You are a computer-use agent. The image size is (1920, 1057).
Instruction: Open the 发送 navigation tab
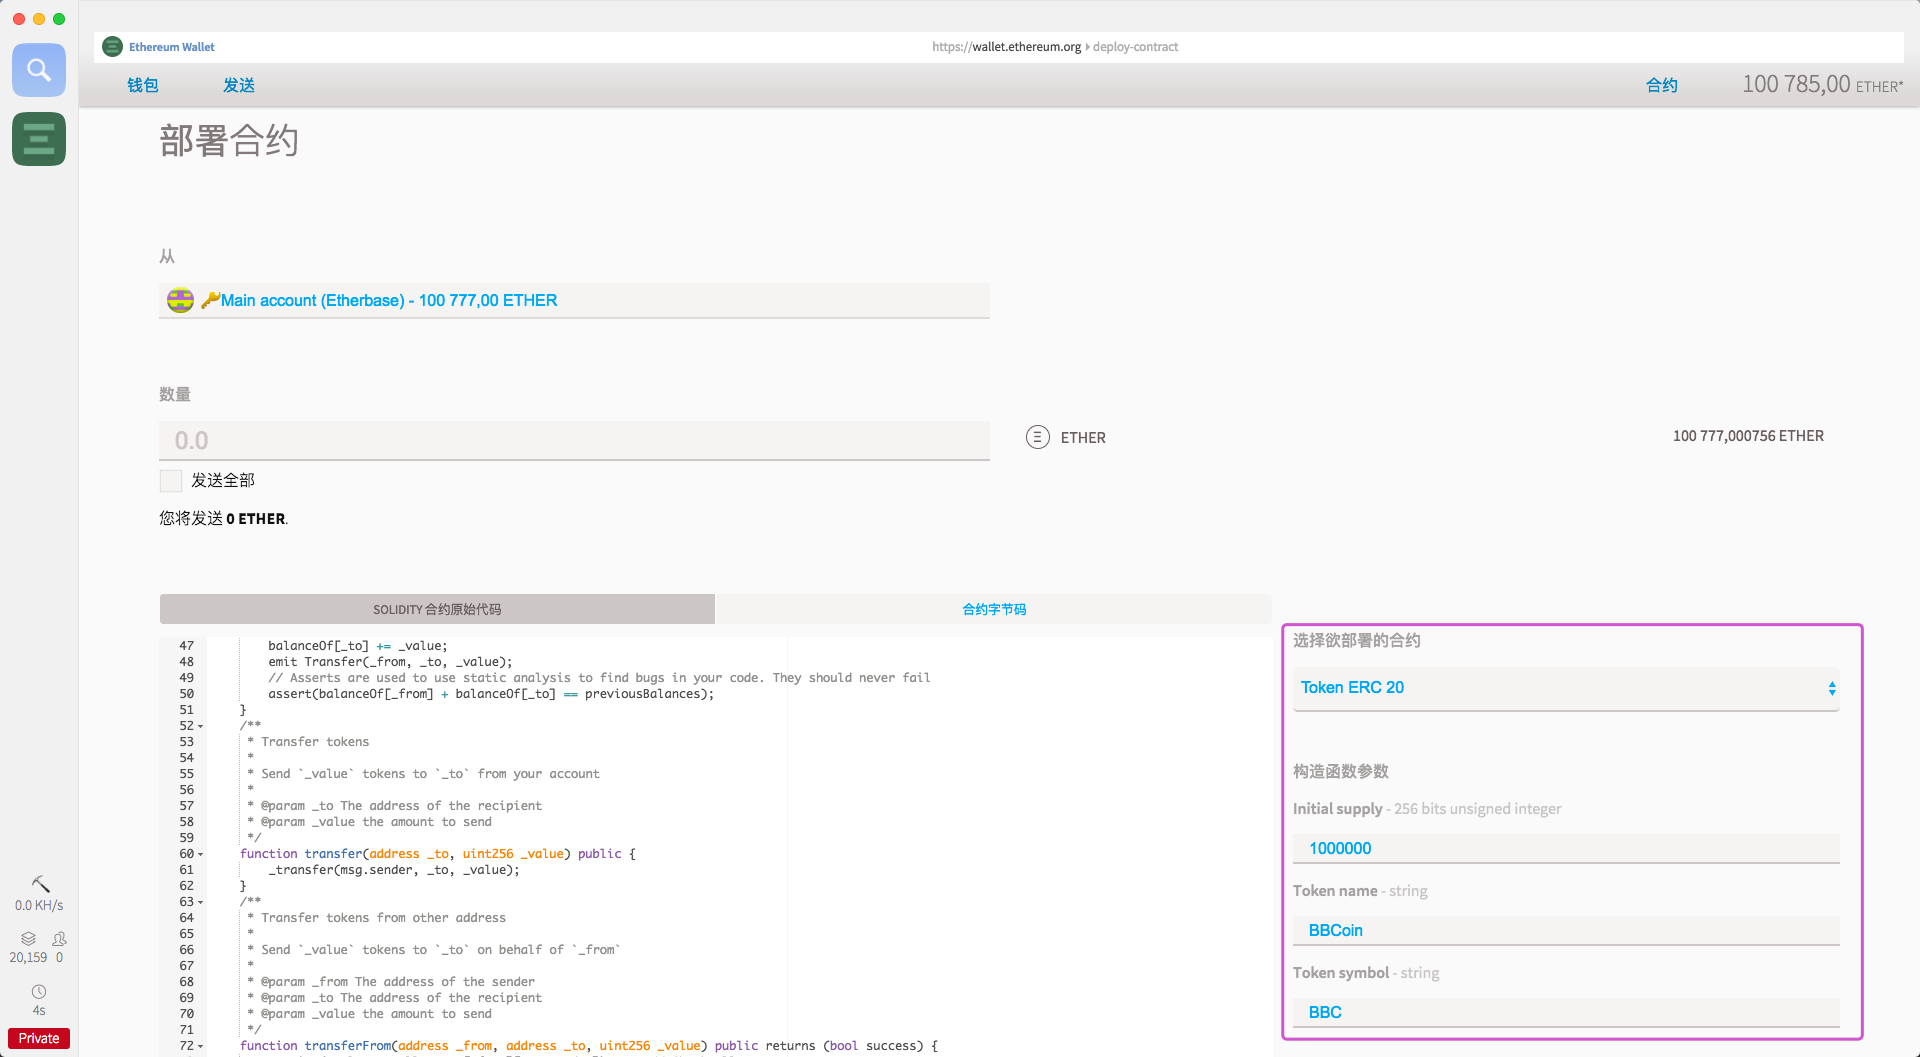(x=239, y=85)
